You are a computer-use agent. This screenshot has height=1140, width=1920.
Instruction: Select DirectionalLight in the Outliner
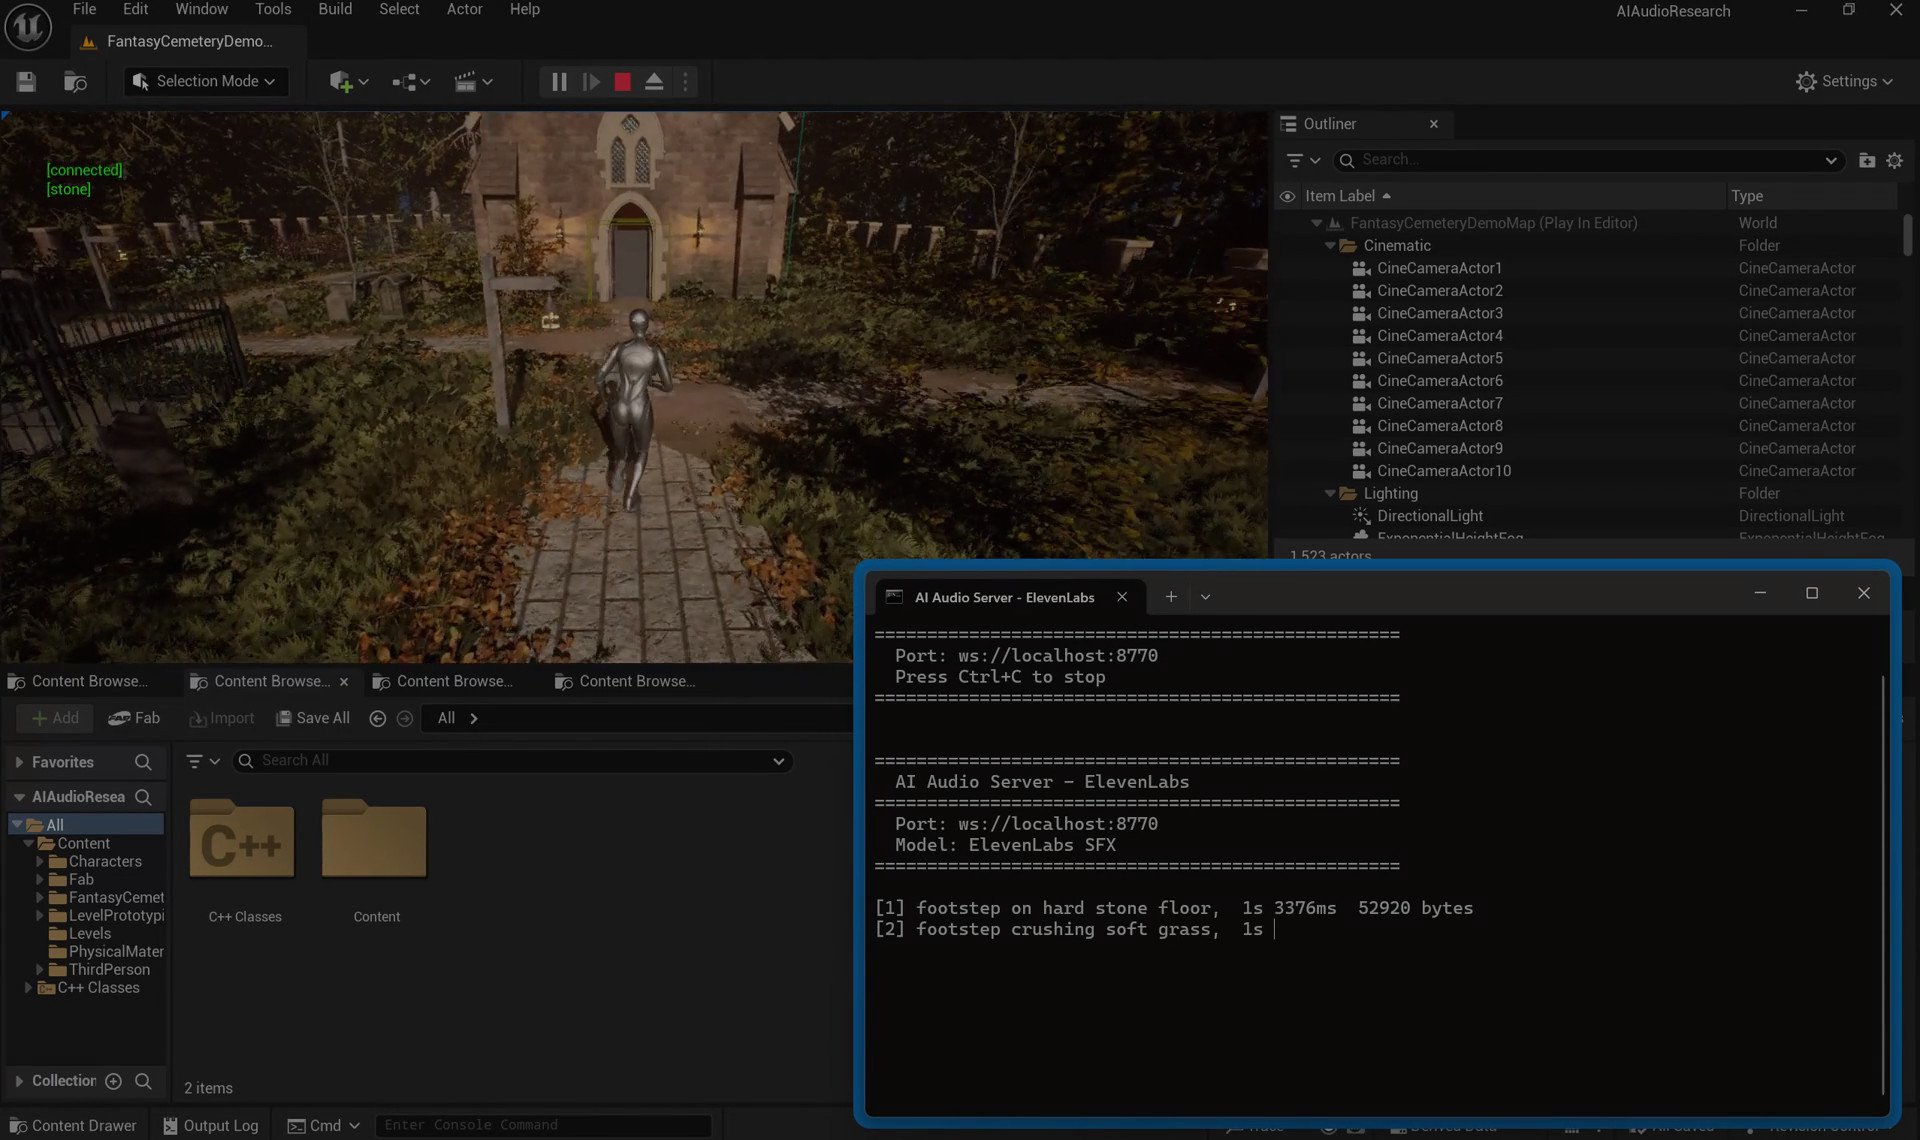point(1430,516)
